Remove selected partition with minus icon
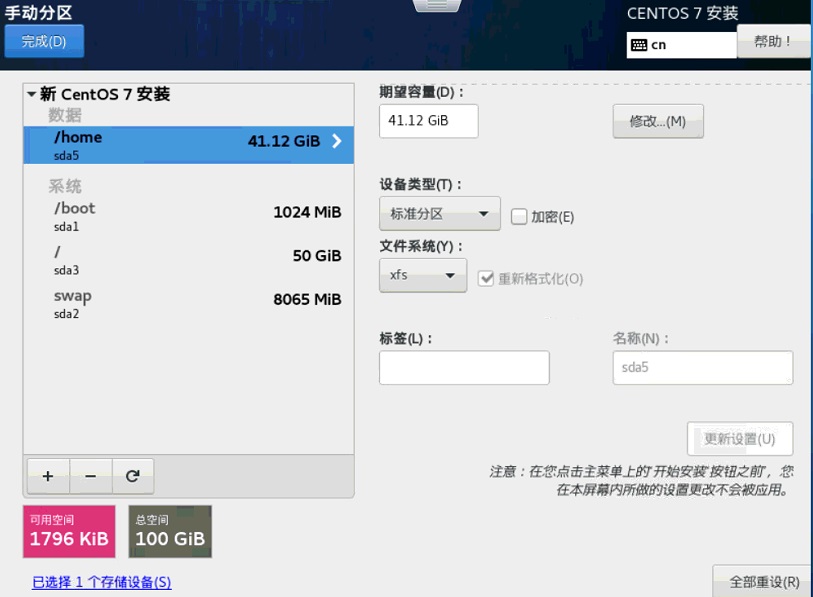 tap(90, 476)
